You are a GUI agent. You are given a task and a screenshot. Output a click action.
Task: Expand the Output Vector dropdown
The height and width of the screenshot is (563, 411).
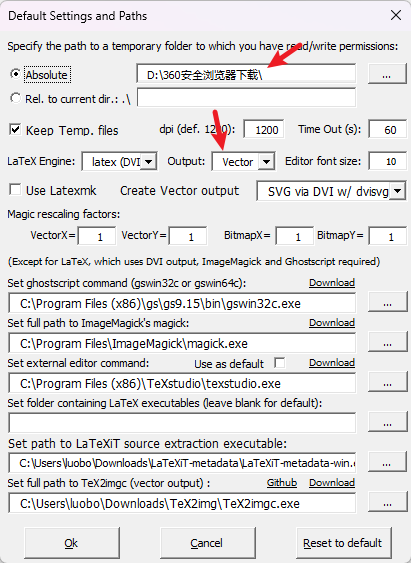click(266, 162)
